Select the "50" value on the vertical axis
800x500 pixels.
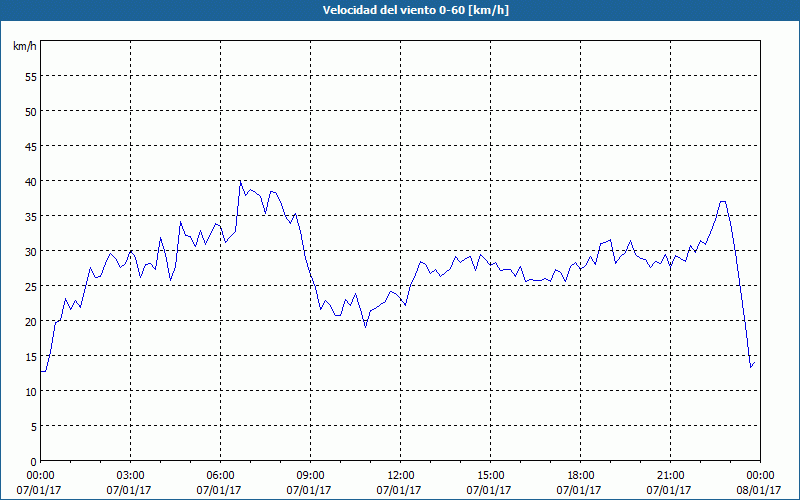click(x=31, y=112)
